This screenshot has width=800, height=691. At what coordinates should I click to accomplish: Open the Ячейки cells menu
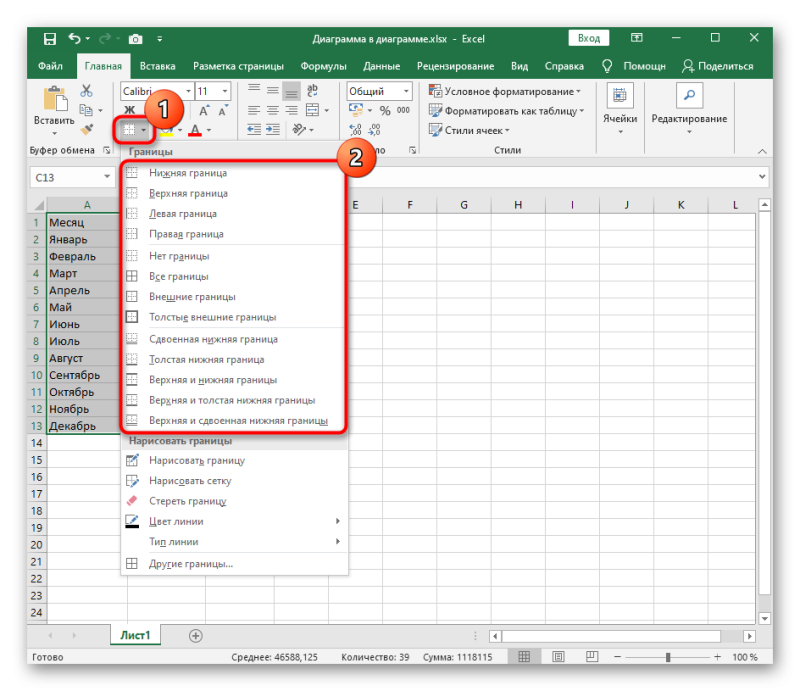620,110
